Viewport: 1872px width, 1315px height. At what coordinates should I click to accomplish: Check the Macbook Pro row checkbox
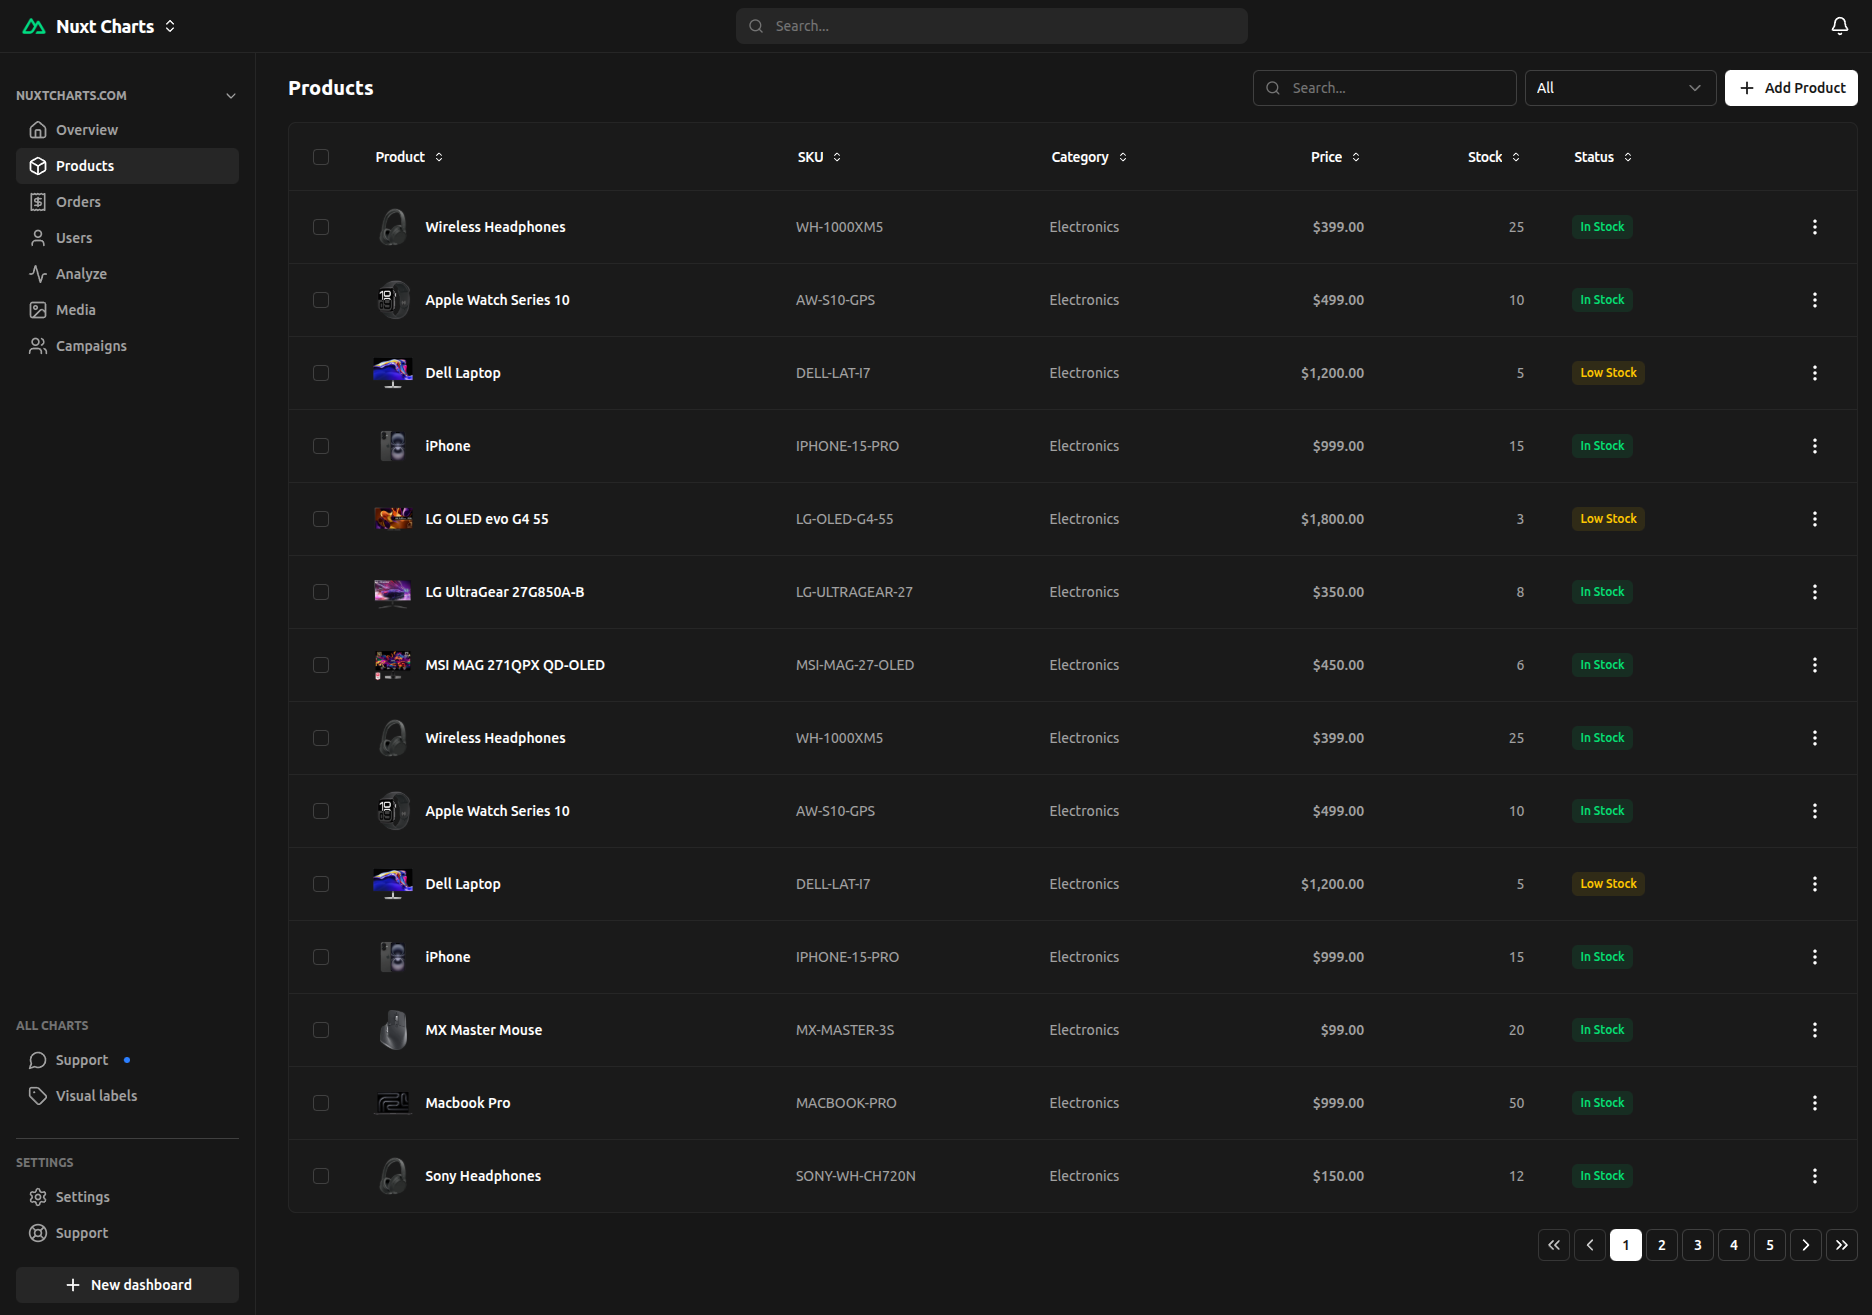pyautogui.click(x=321, y=1103)
